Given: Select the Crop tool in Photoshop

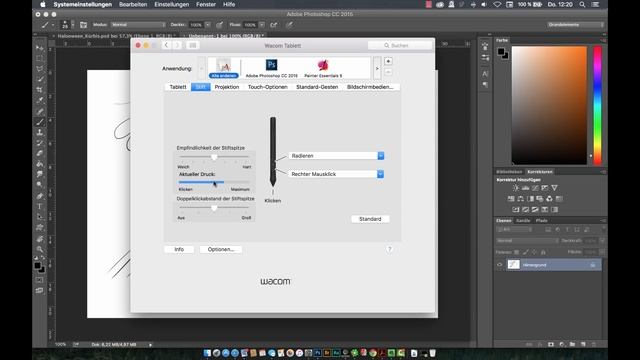Looking at the screenshot, I should pos(40,90).
